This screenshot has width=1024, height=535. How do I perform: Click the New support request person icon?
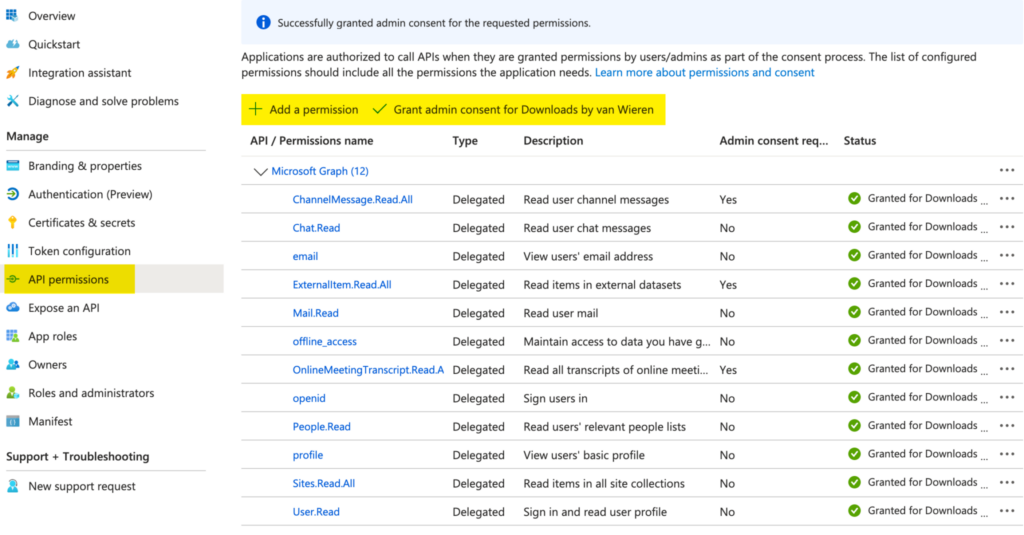pyautogui.click(x=12, y=486)
